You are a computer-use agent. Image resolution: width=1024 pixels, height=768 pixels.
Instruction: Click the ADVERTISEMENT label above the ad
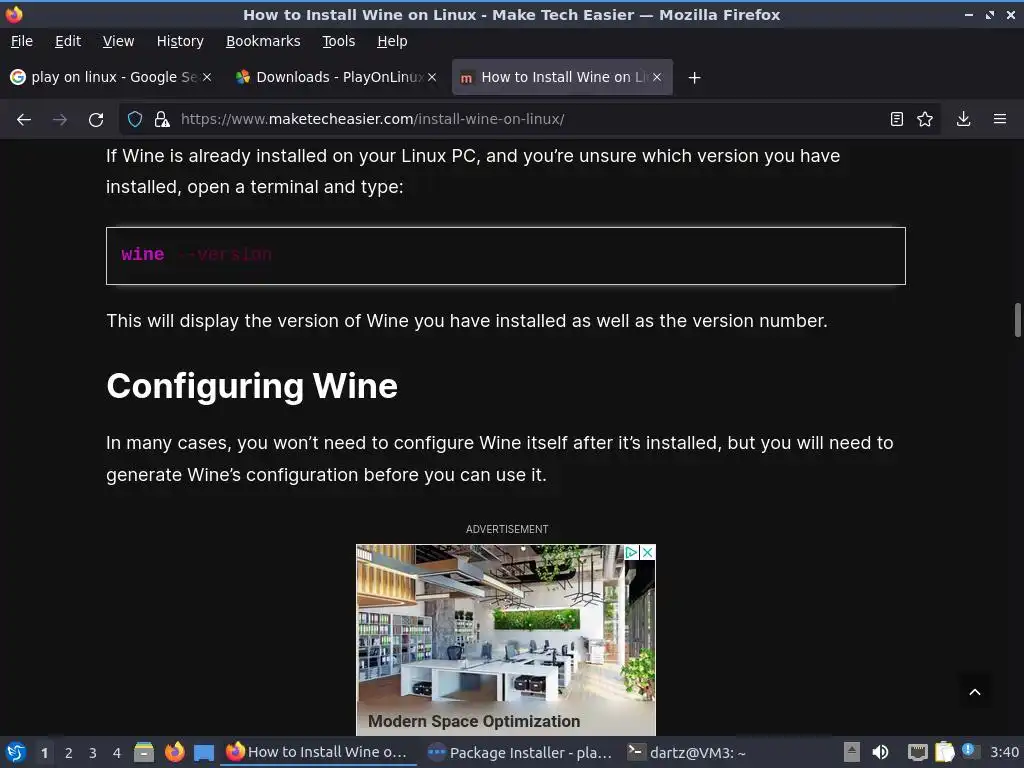click(x=507, y=529)
